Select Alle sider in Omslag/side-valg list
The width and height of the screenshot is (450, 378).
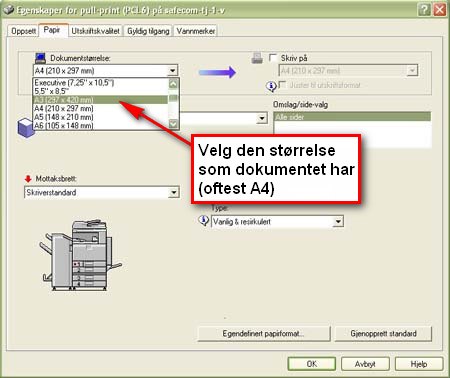(x=352, y=117)
